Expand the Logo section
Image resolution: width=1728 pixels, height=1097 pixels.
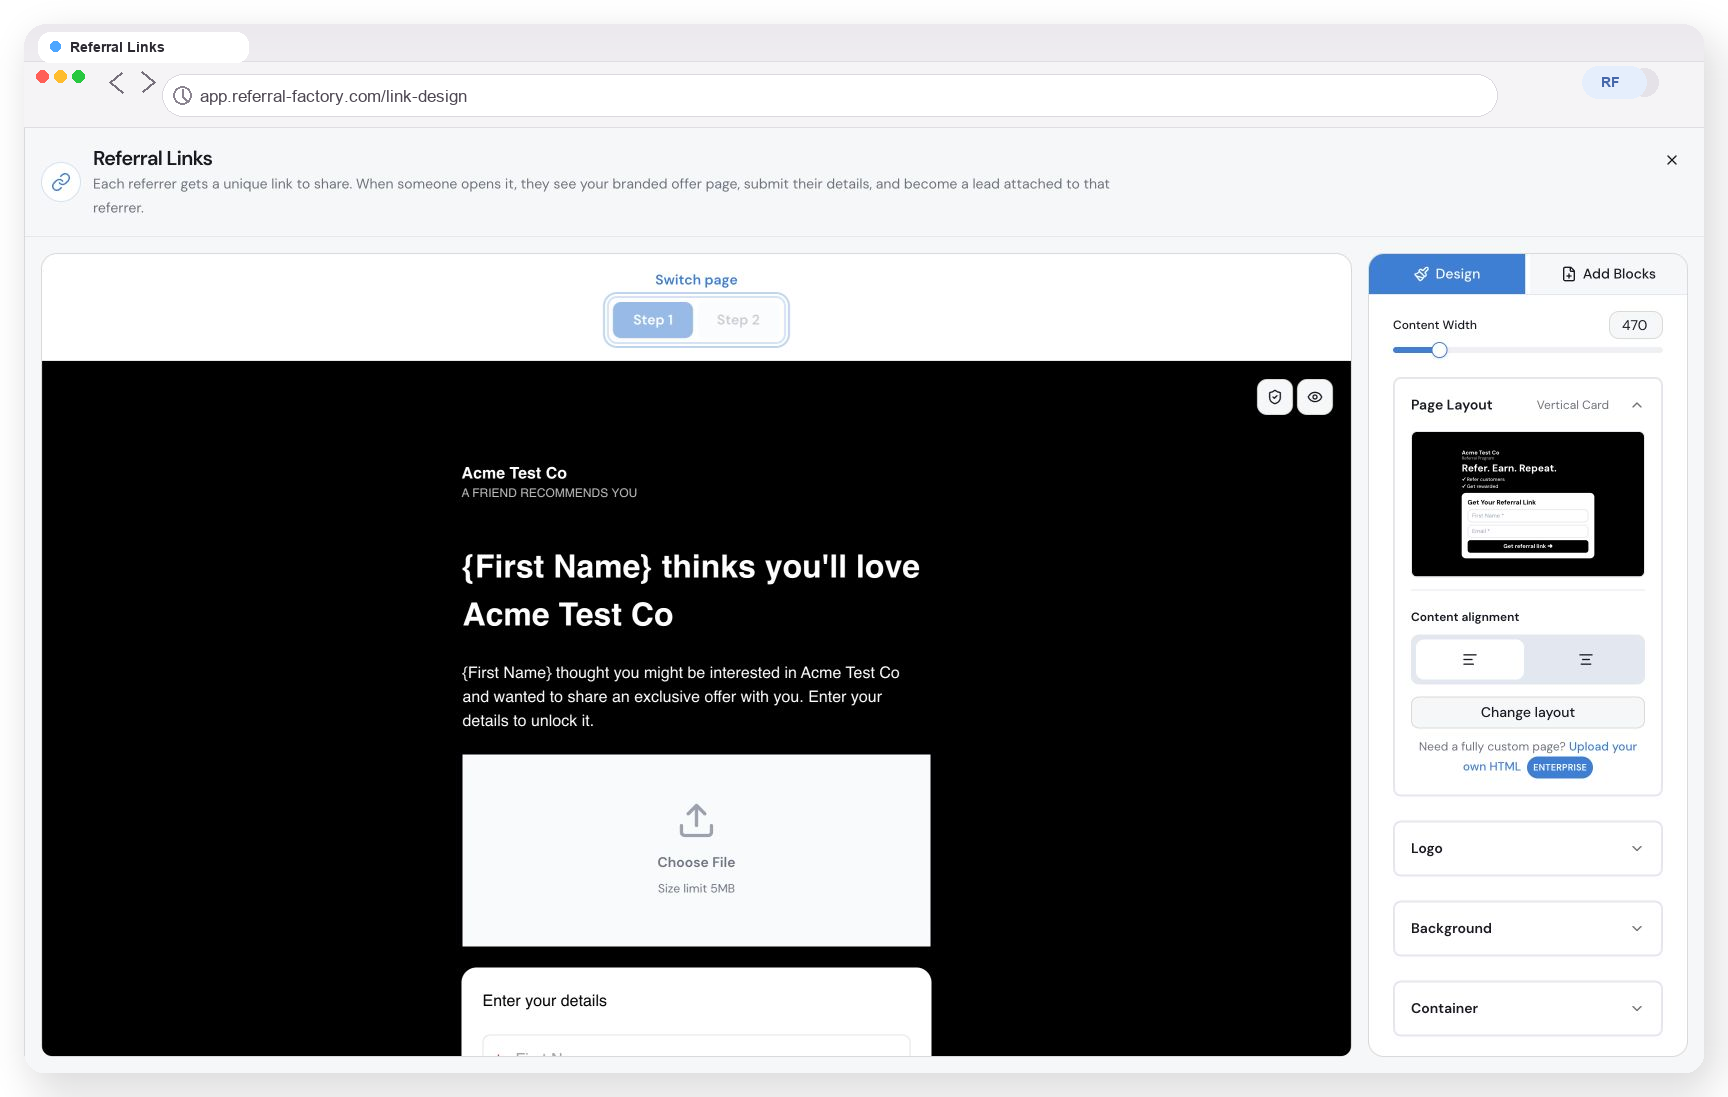[x=1528, y=848]
